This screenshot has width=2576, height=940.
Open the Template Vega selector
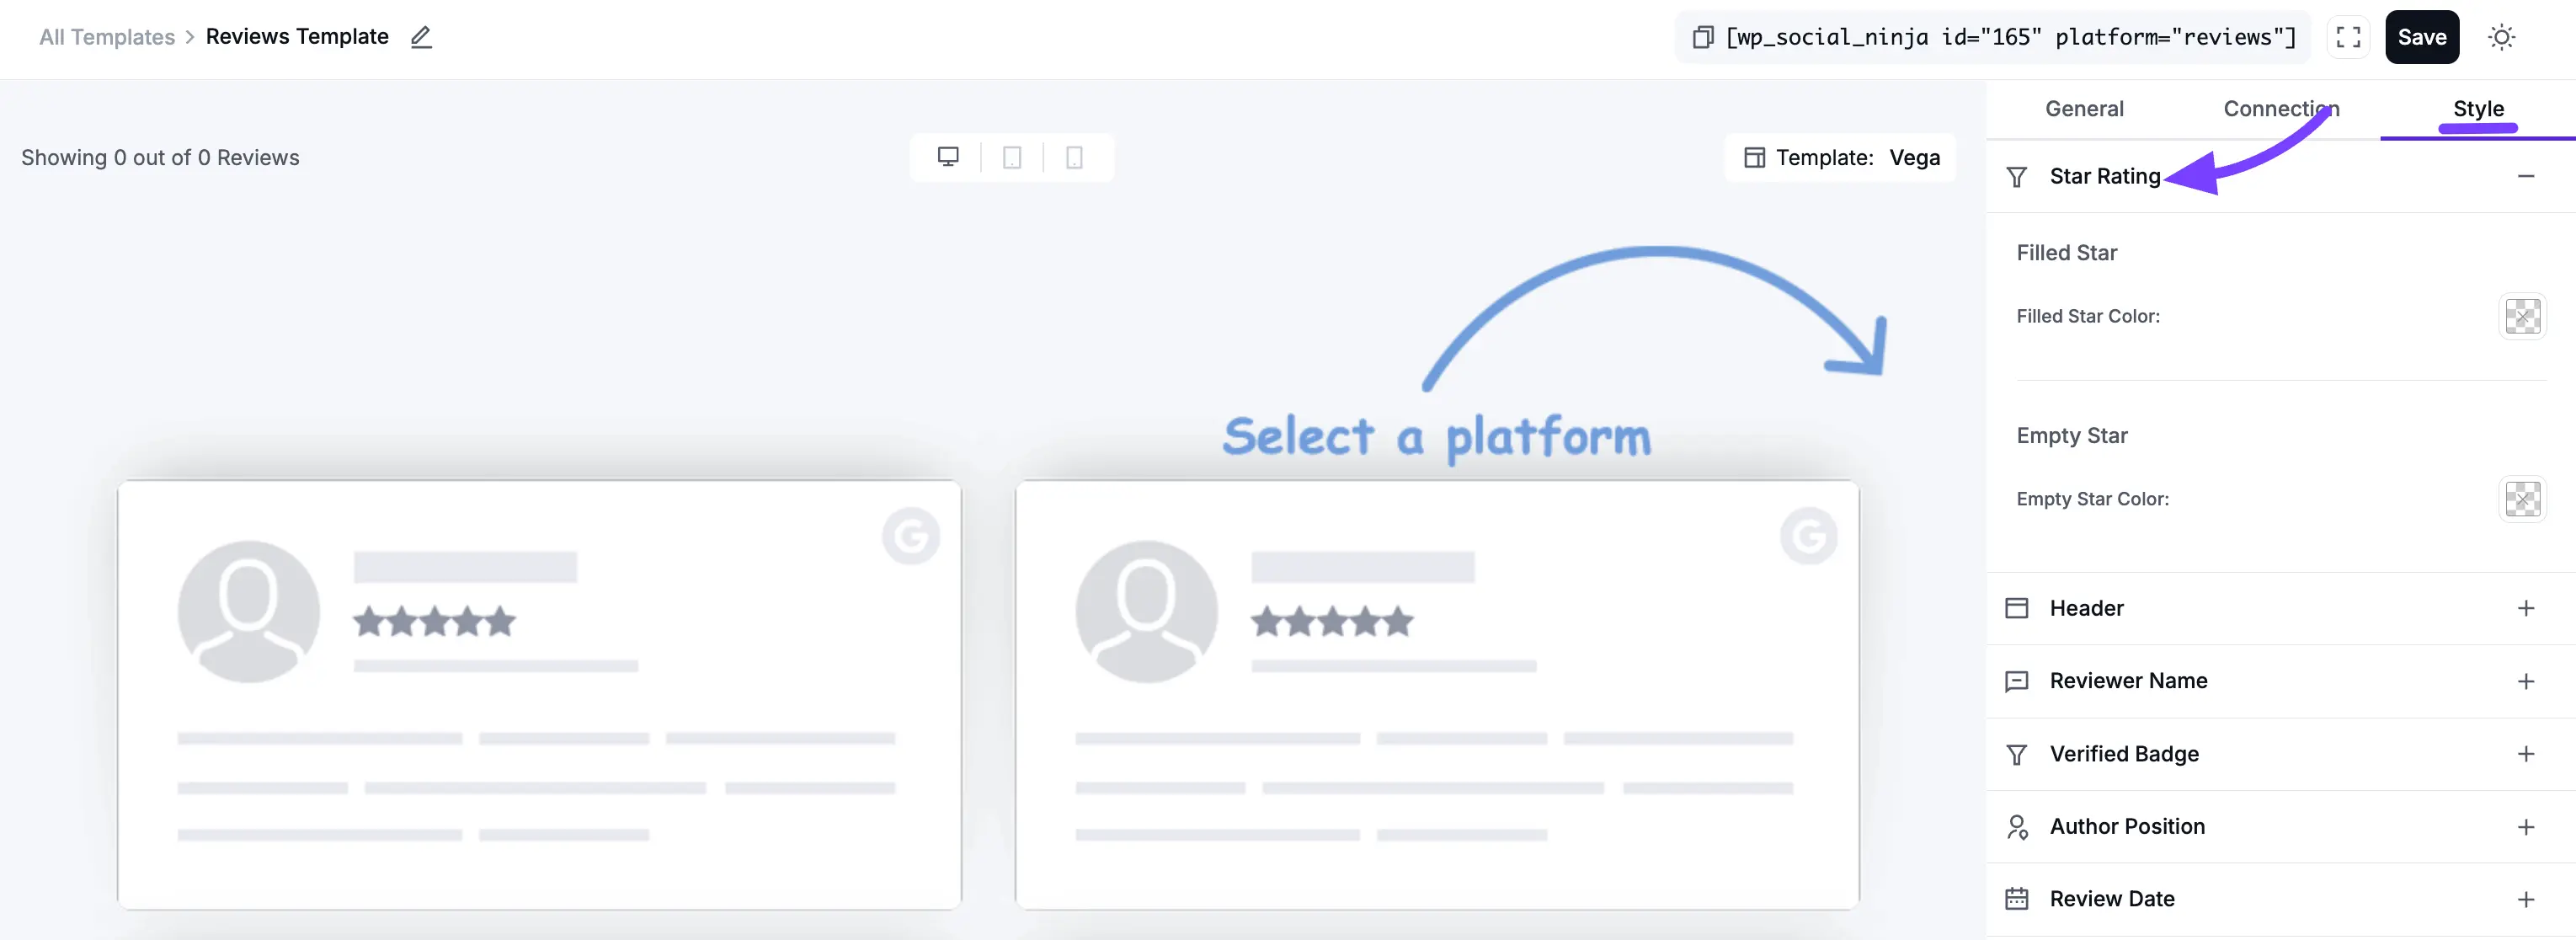pos(1840,157)
